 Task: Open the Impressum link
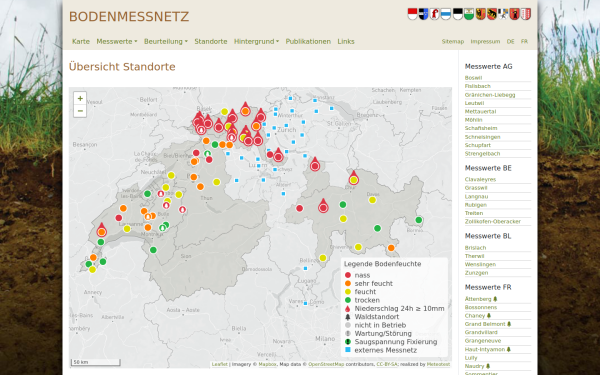[485, 41]
